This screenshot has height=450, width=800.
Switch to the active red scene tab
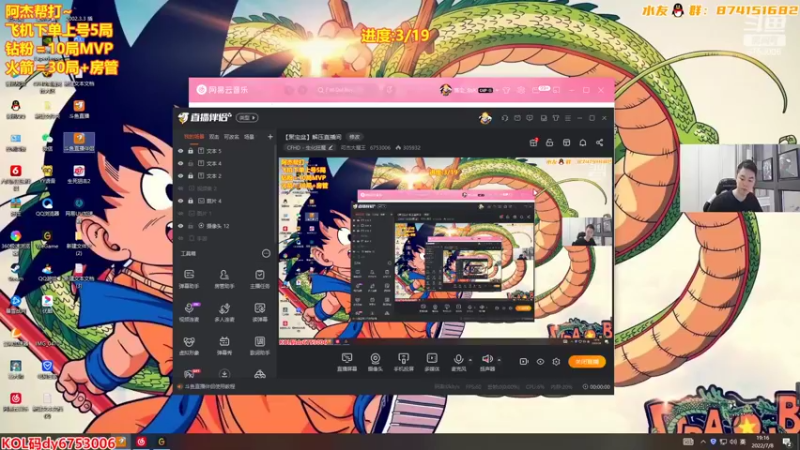193,137
